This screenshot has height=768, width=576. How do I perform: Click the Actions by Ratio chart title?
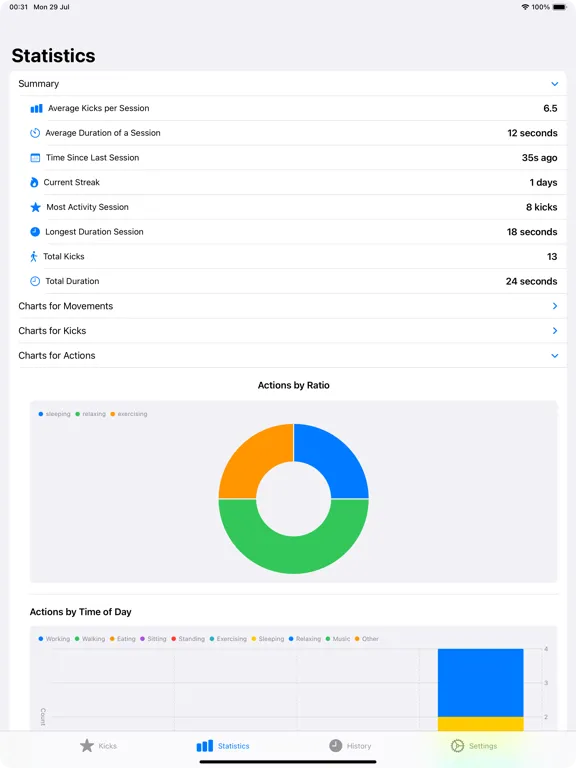click(x=293, y=385)
